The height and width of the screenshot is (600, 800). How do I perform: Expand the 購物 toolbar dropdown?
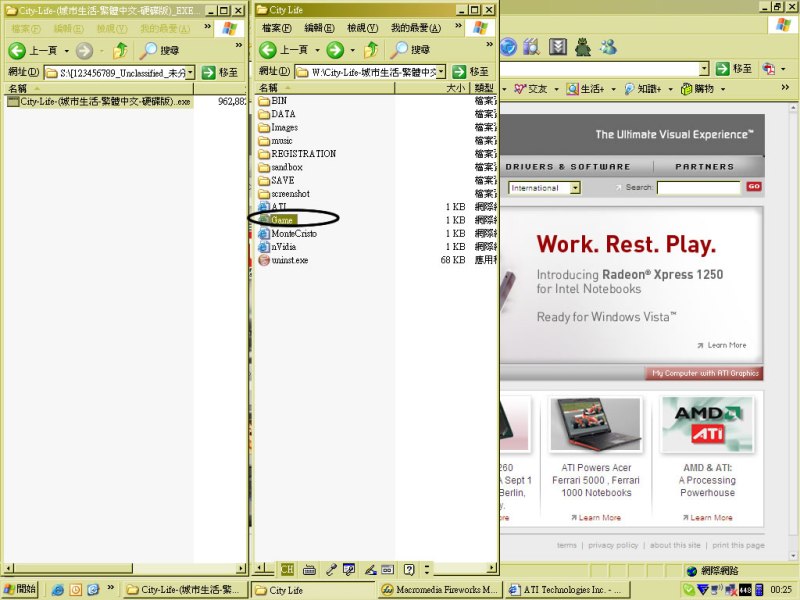tap(723, 89)
